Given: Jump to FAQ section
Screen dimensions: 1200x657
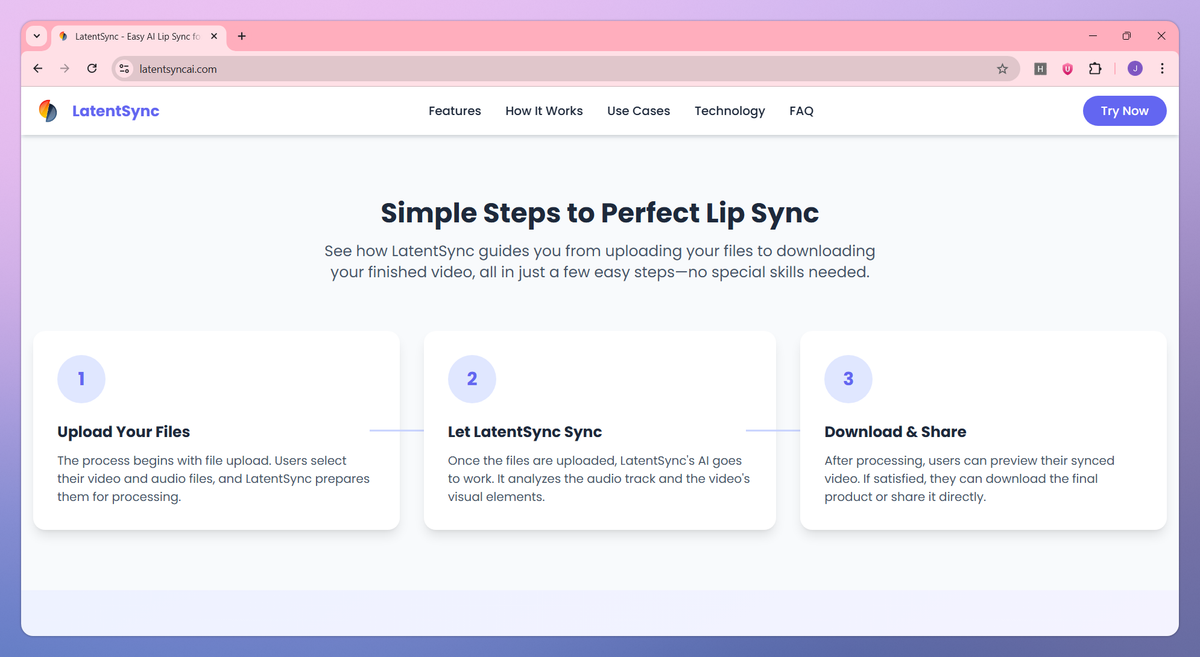Looking at the screenshot, I should click(x=801, y=111).
